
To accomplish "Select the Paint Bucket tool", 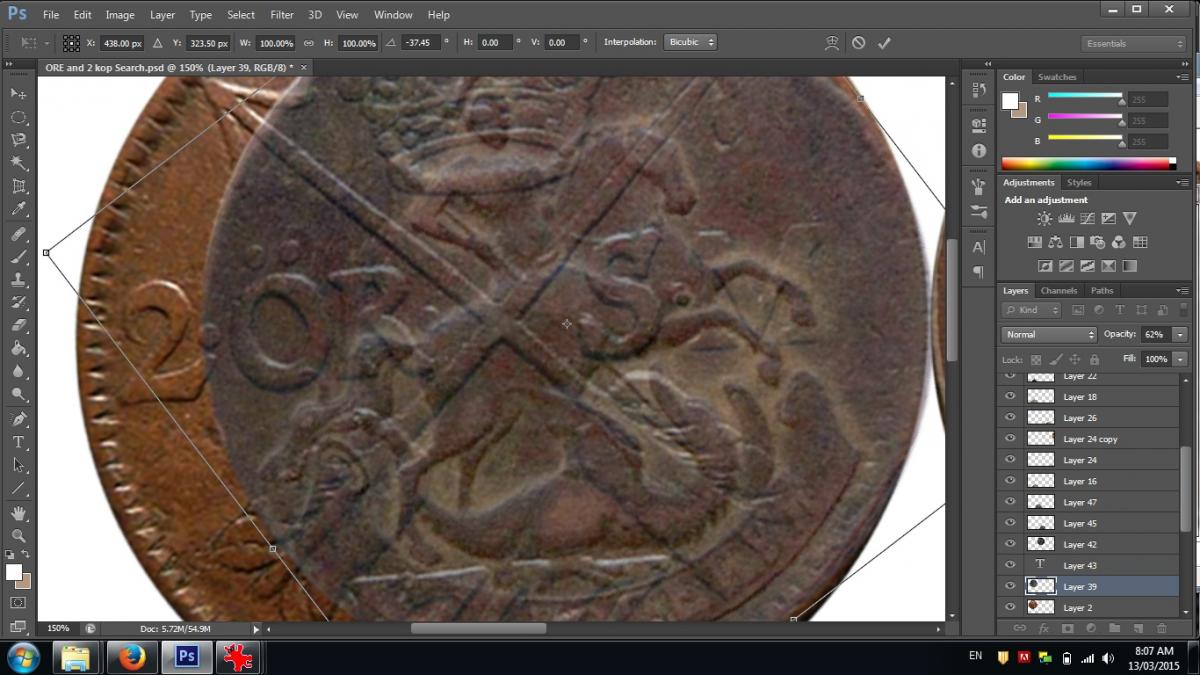I will tap(18, 349).
